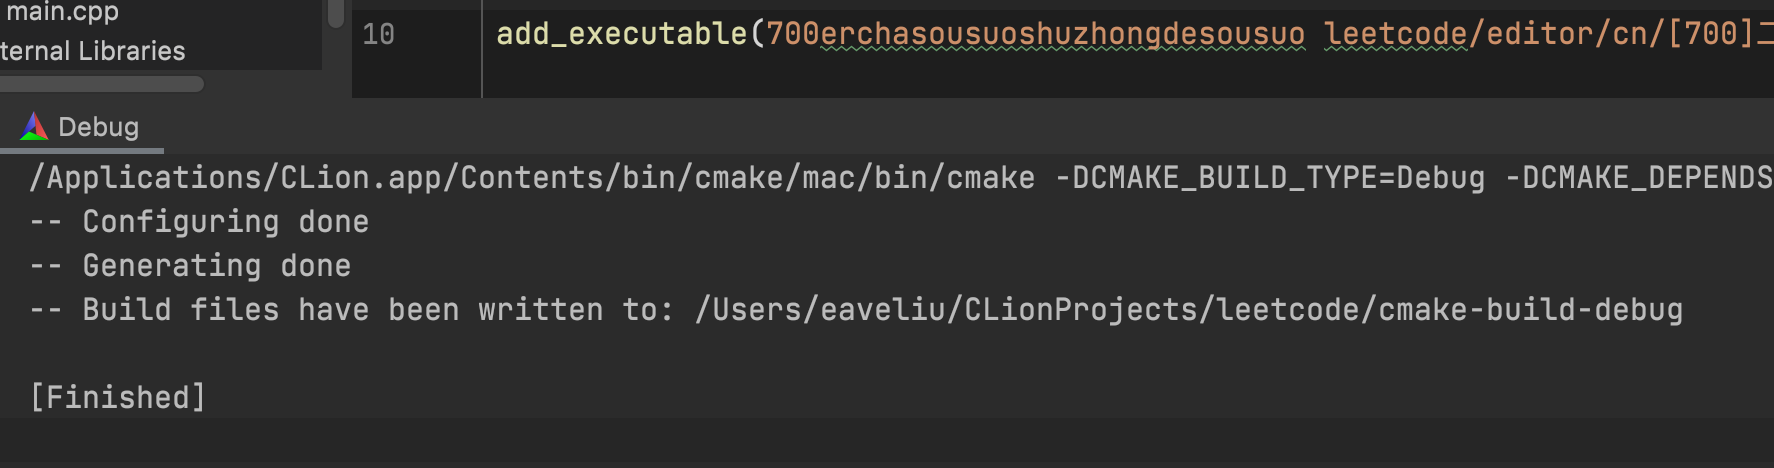This screenshot has height=468, width=1774.
Task: Click line number 10 in the gutter
Action: click(378, 34)
